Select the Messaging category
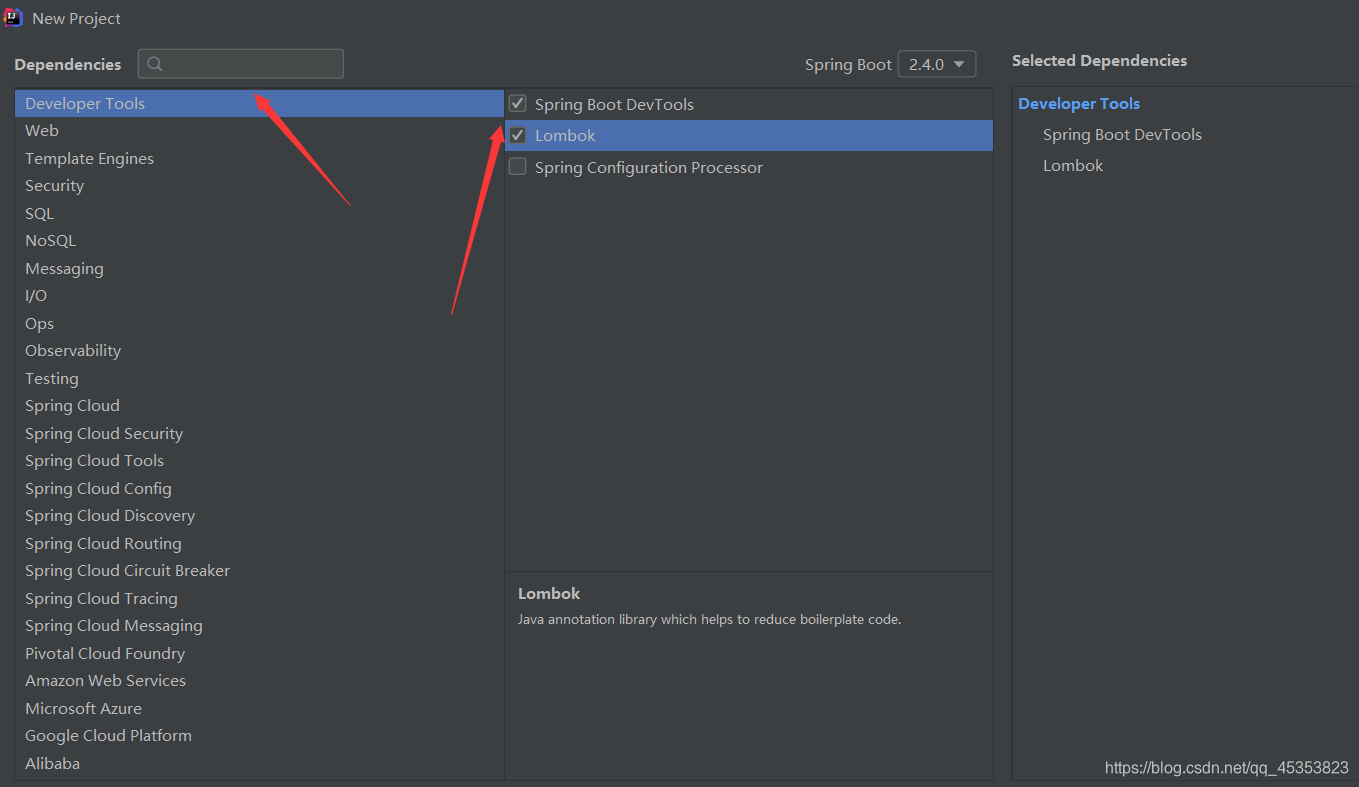 tap(259, 268)
